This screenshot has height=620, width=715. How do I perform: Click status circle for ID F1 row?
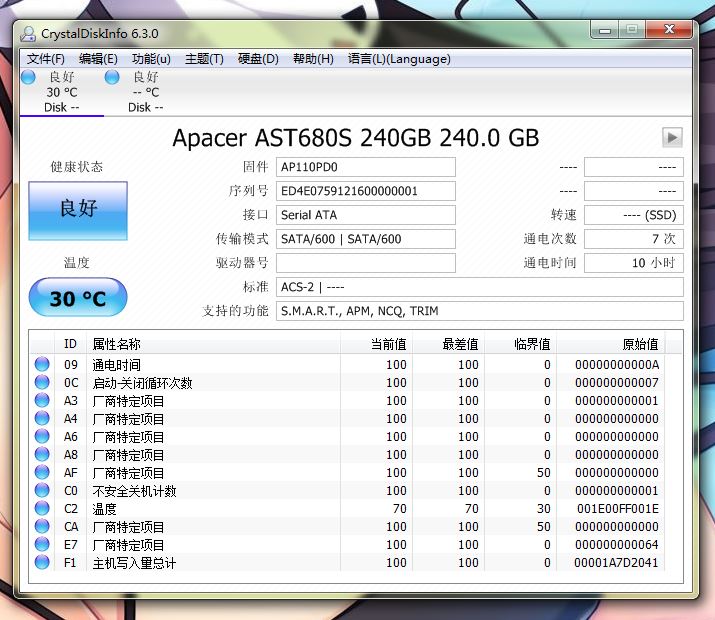click(x=42, y=562)
